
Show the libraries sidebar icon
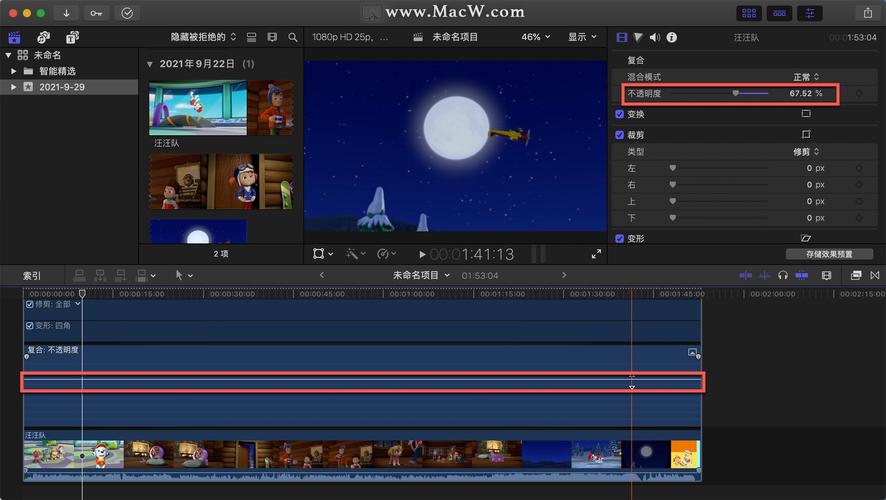(x=14, y=37)
